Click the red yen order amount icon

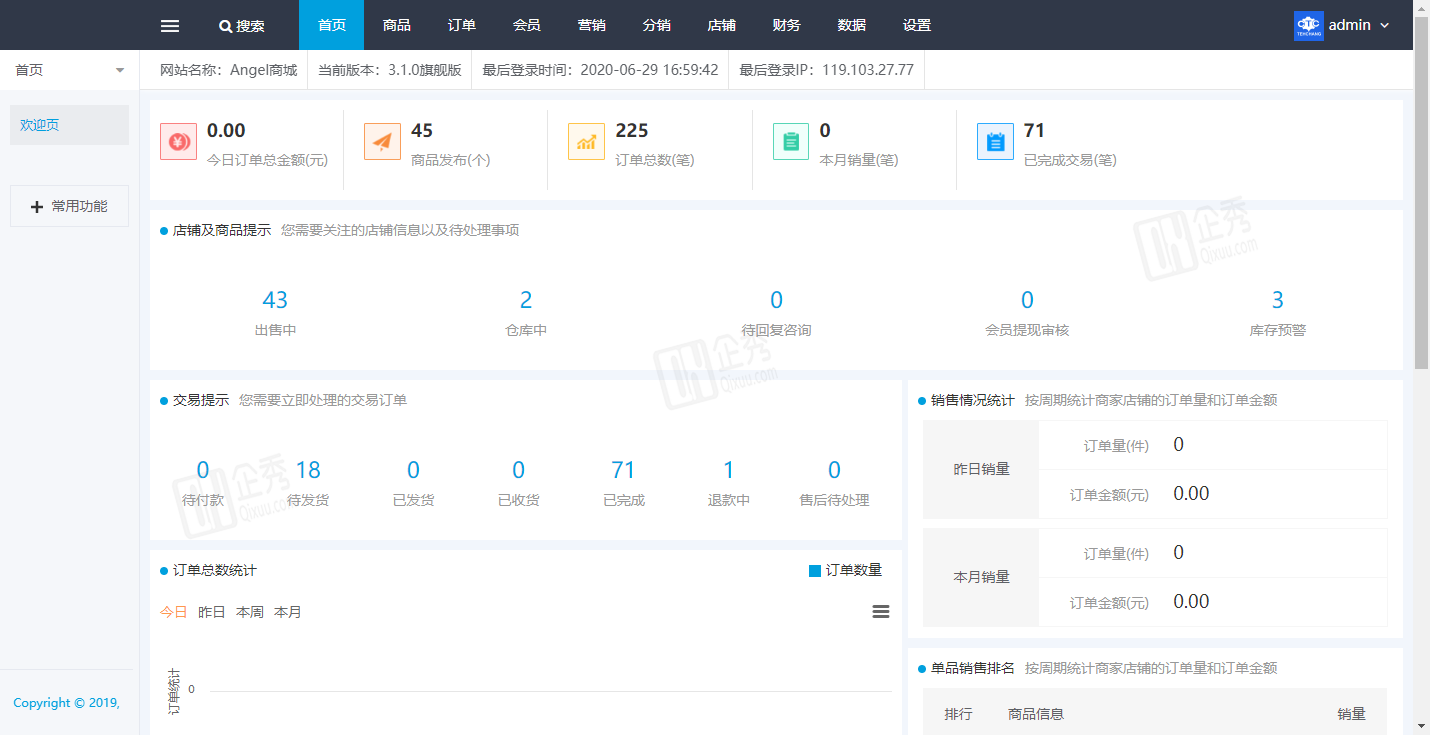[178, 142]
